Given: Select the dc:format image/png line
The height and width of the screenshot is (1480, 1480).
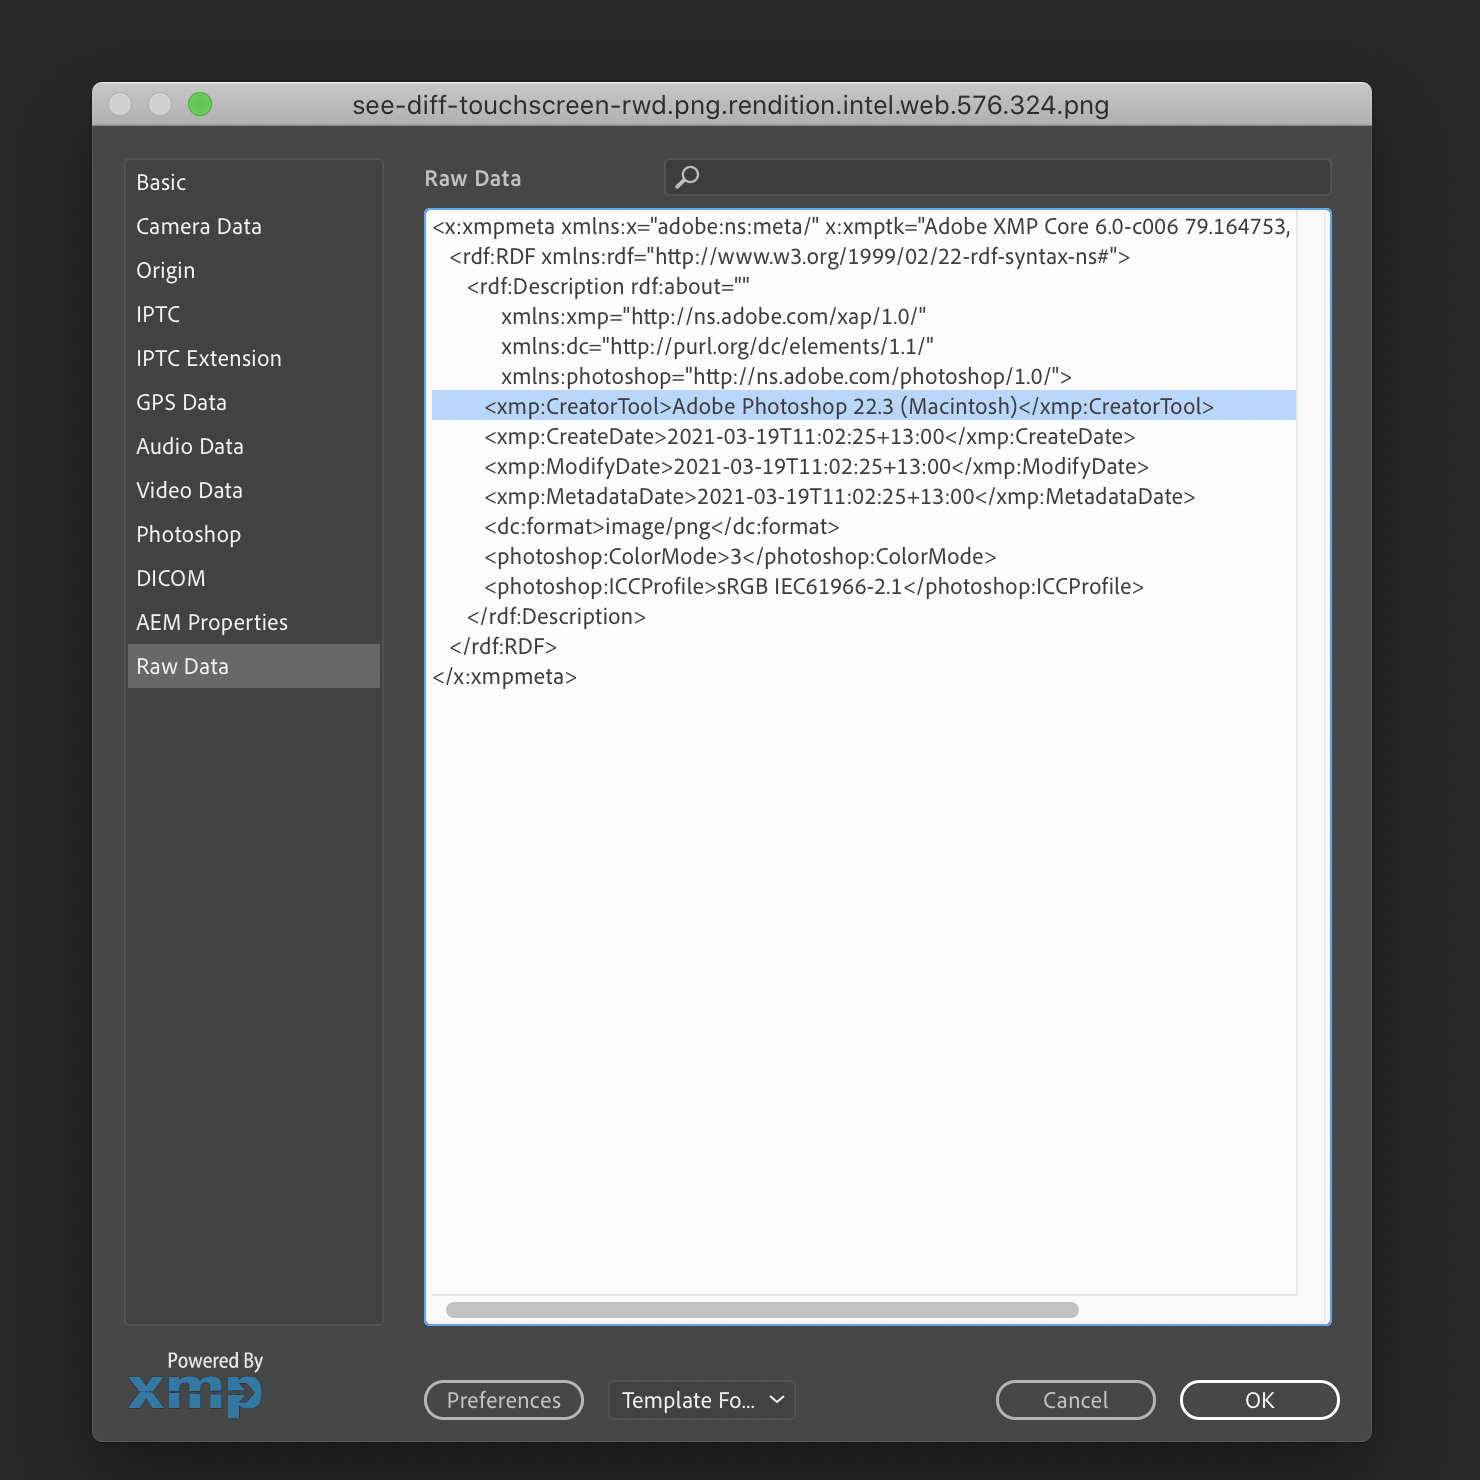Looking at the screenshot, I should pos(662,526).
